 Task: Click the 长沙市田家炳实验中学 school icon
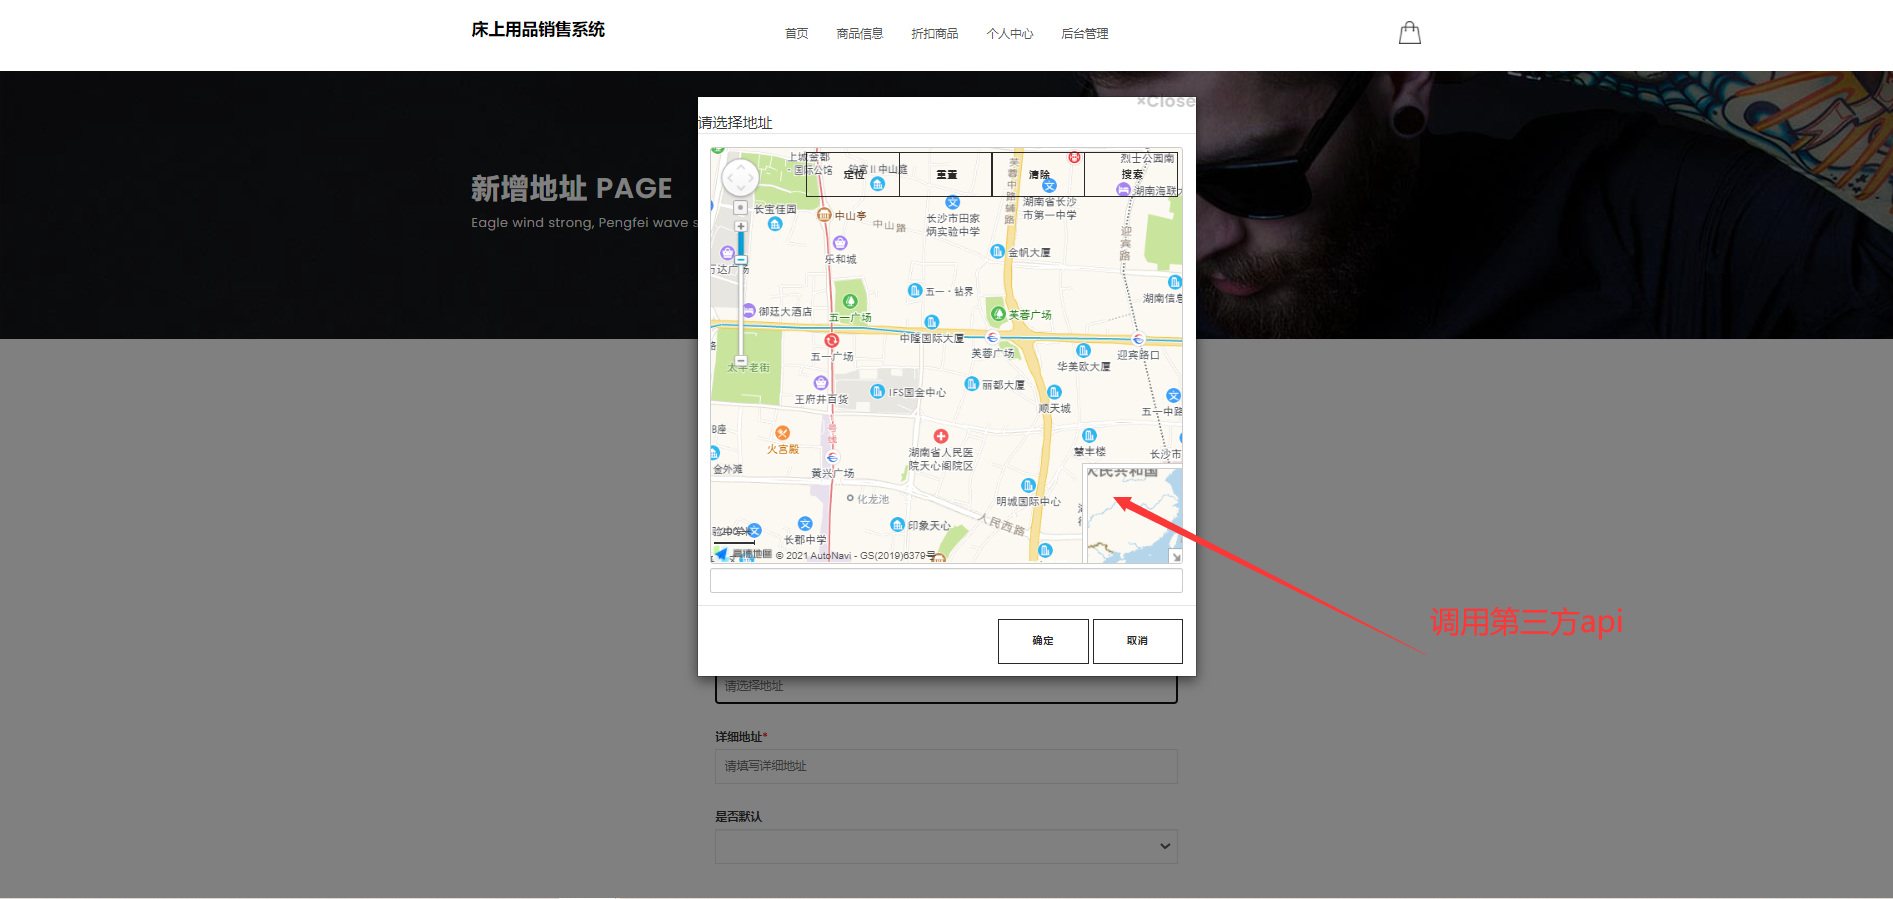[953, 203]
